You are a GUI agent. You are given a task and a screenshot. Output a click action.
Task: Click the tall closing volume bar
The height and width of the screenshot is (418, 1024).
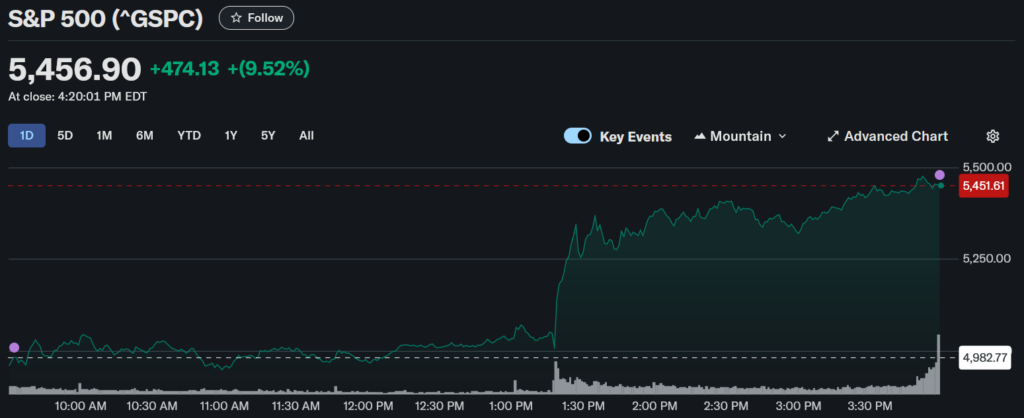coord(938,364)
